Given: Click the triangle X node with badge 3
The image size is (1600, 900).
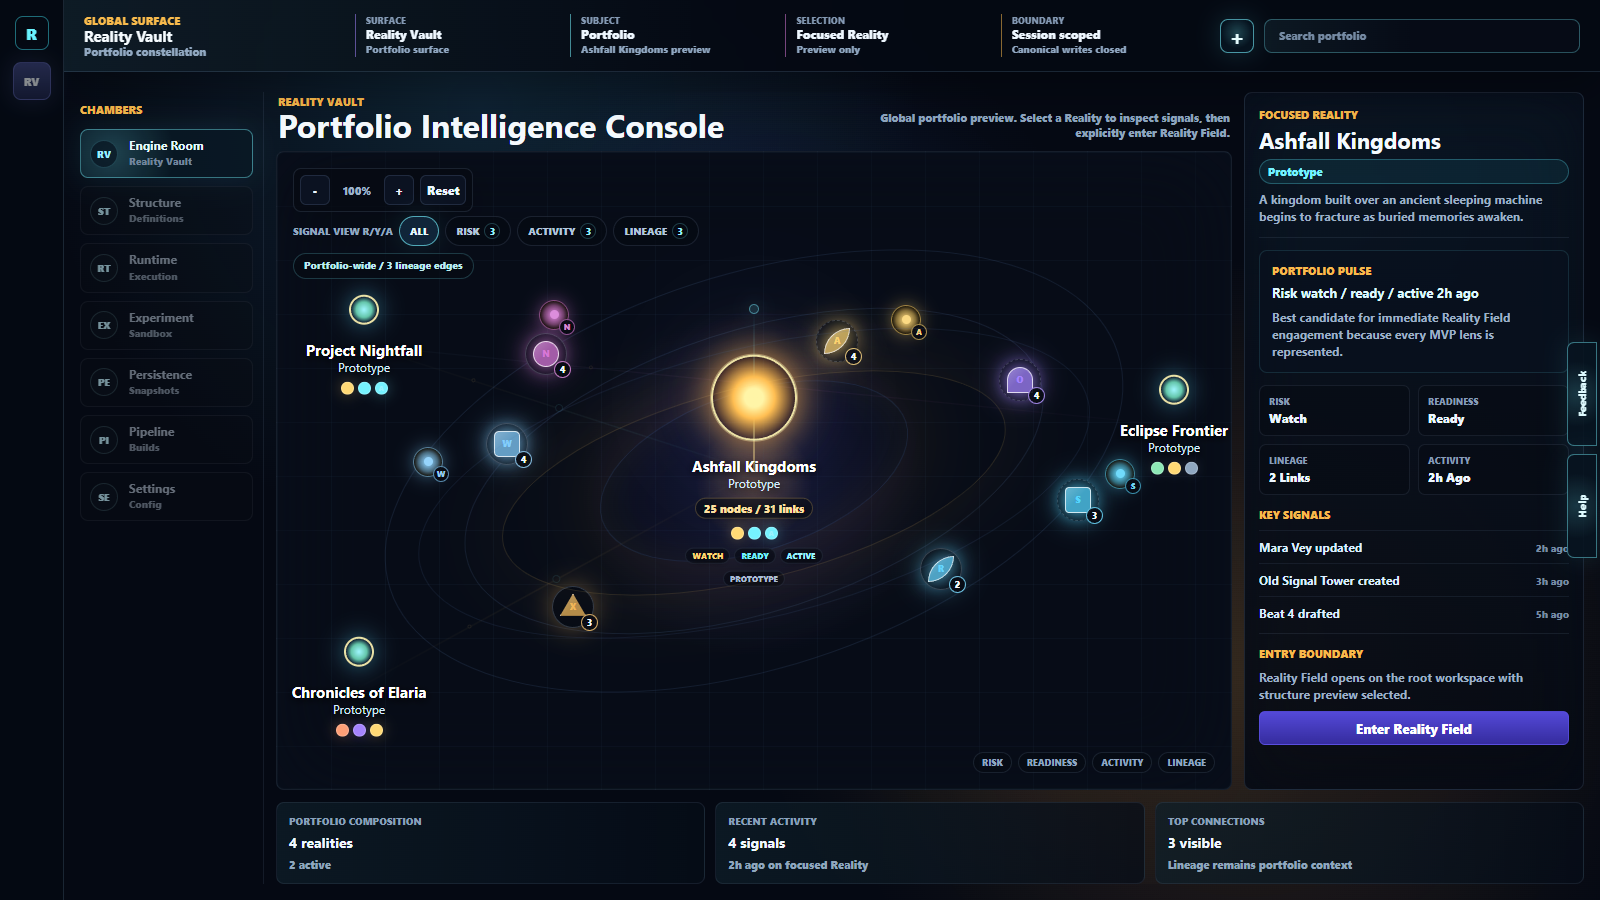Looking at the screenshot, I should (573, 606).
